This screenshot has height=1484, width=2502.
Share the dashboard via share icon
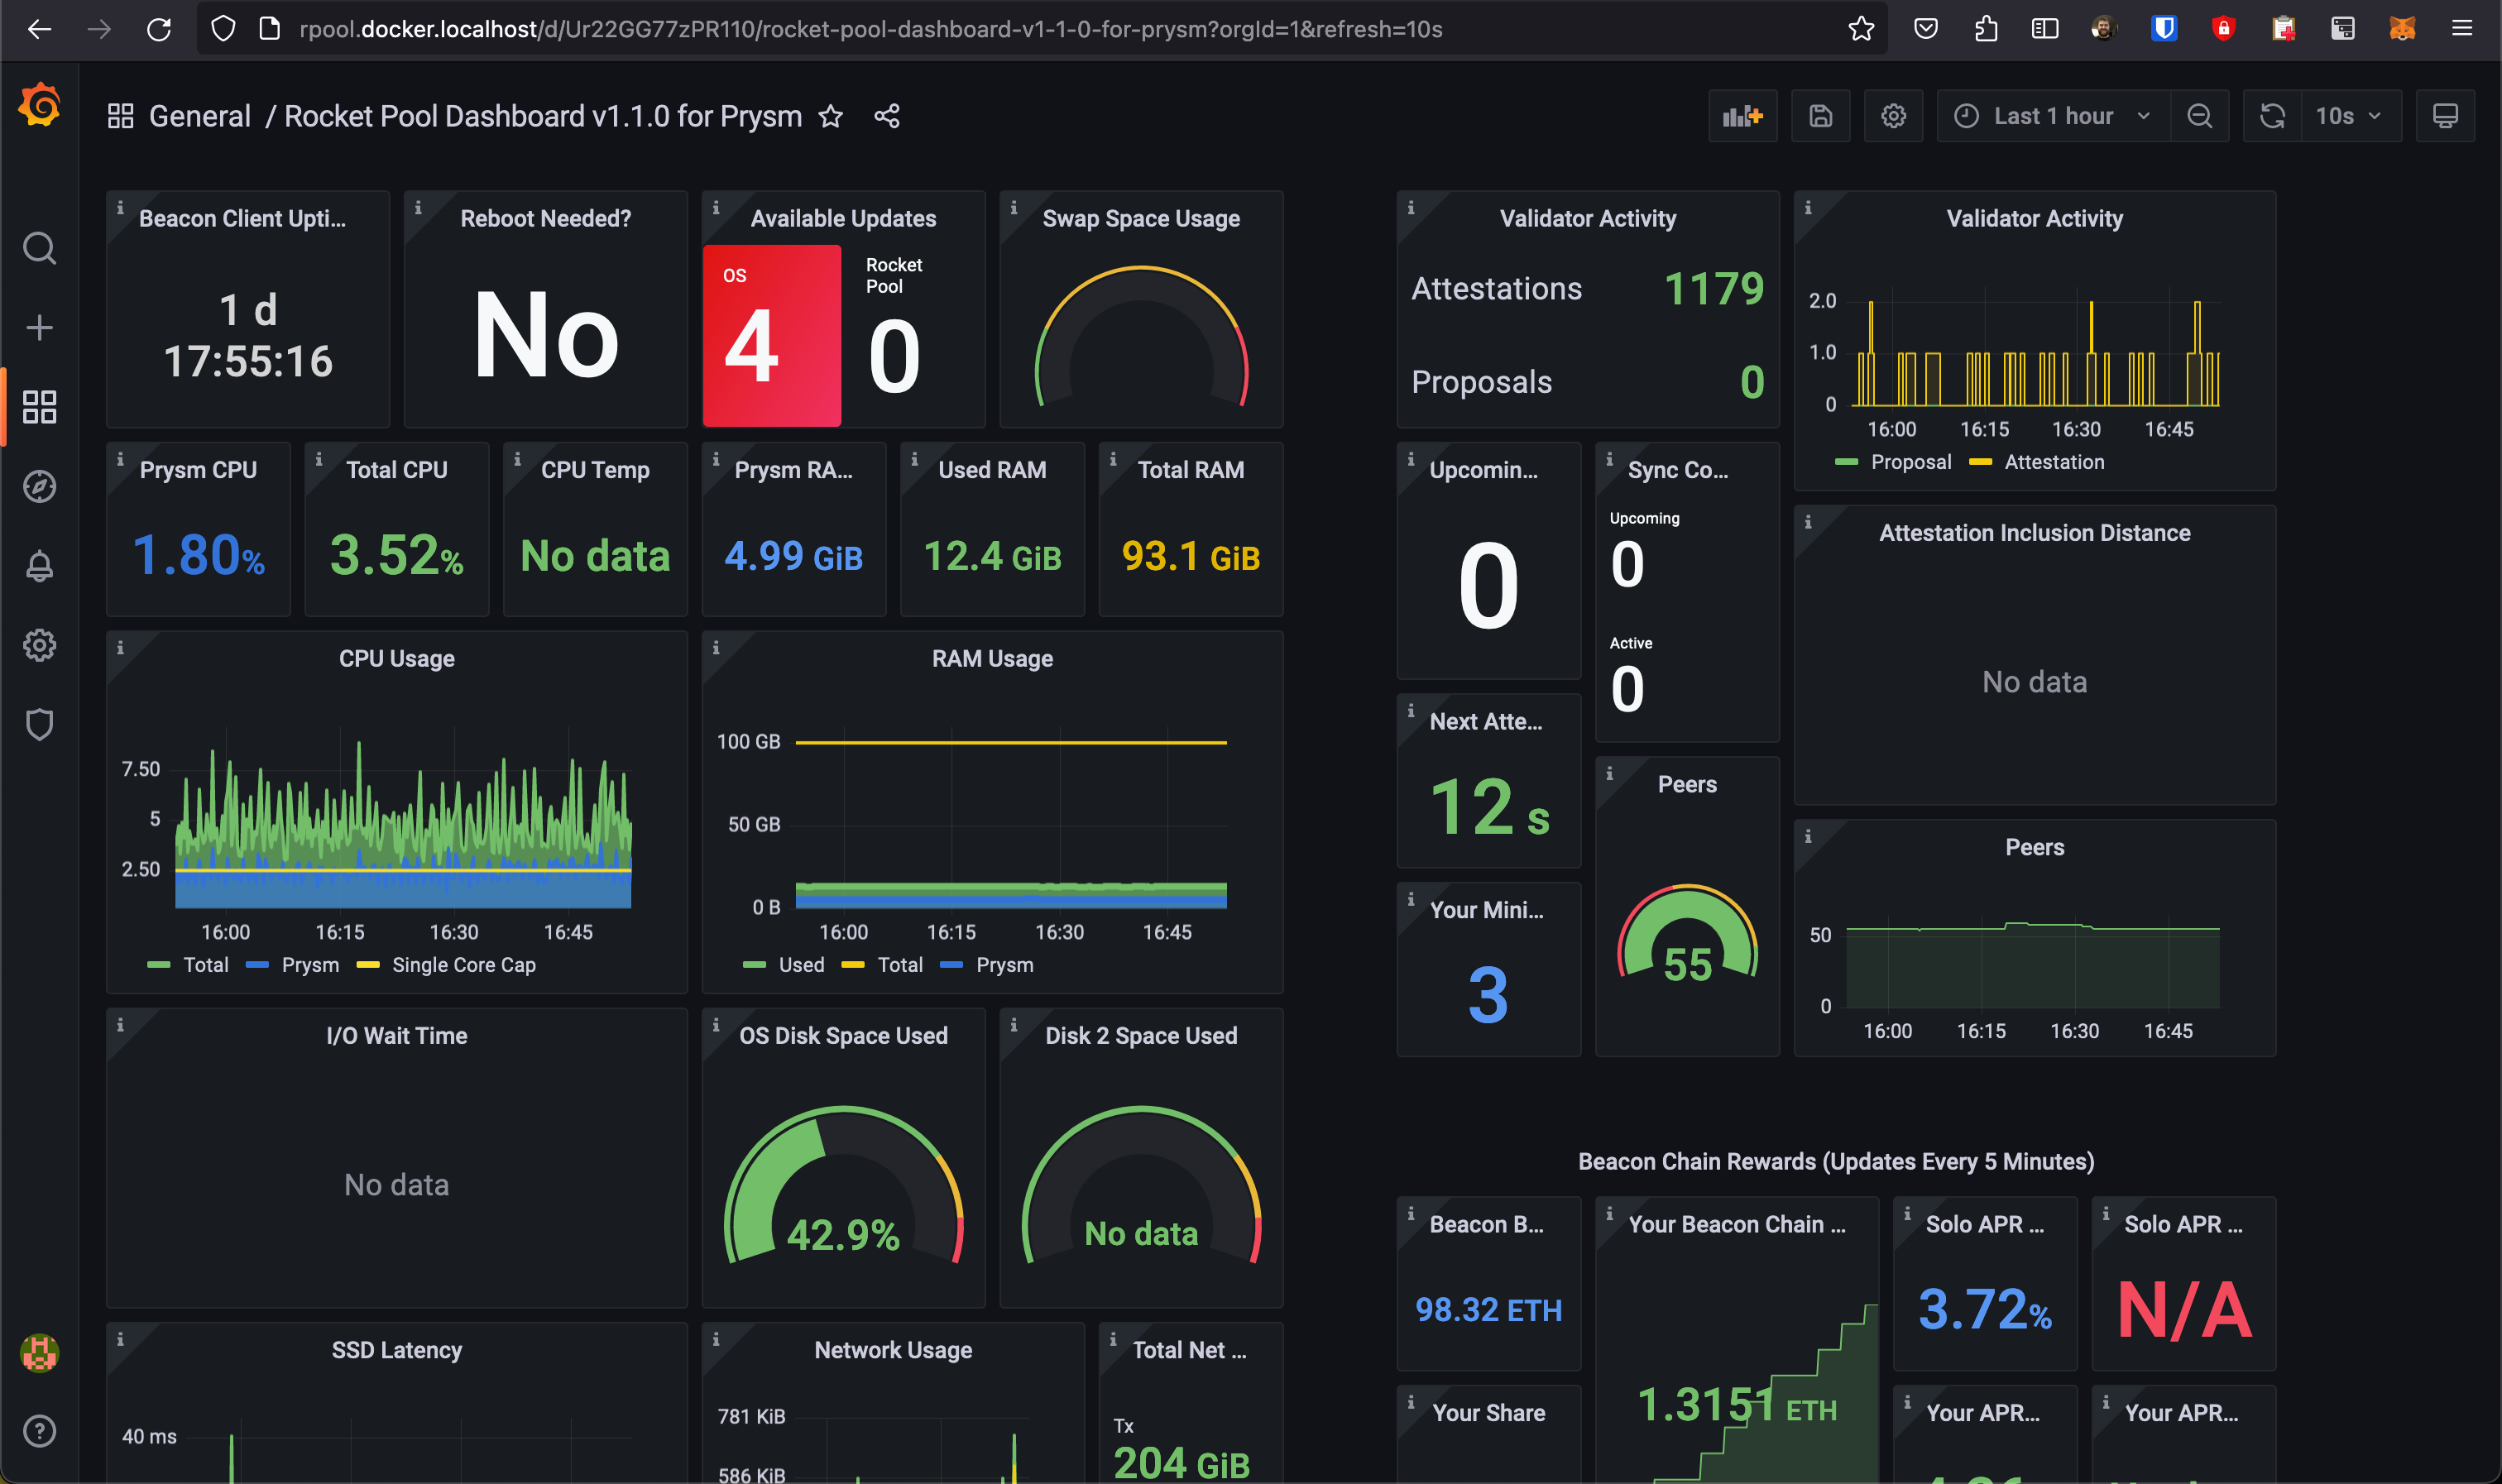[x=887, y=116]
